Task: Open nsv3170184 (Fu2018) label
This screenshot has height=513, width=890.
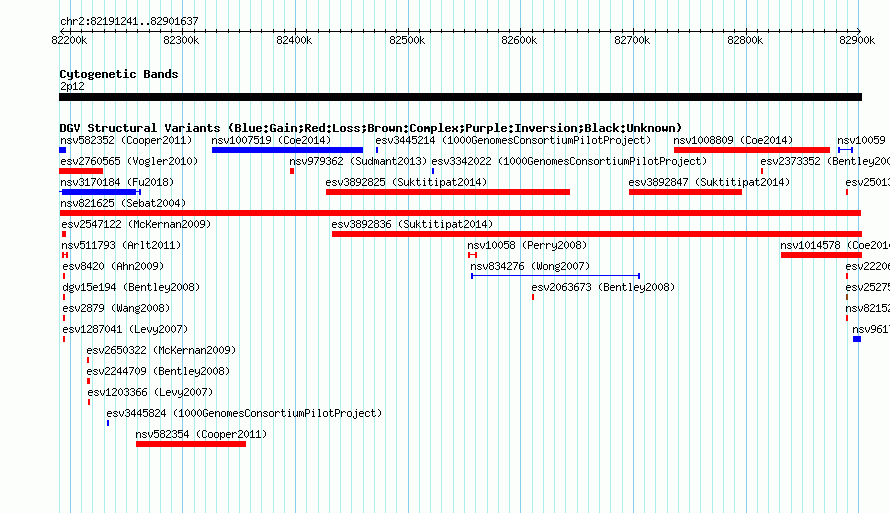Action: click(x=117, y=182)
